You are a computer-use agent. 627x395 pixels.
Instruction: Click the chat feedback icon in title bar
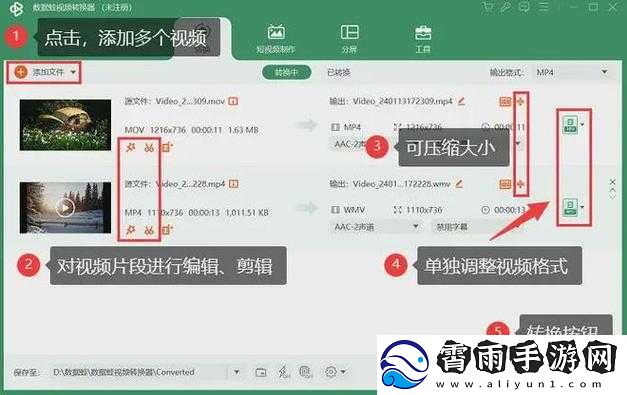tap(524, 7)
